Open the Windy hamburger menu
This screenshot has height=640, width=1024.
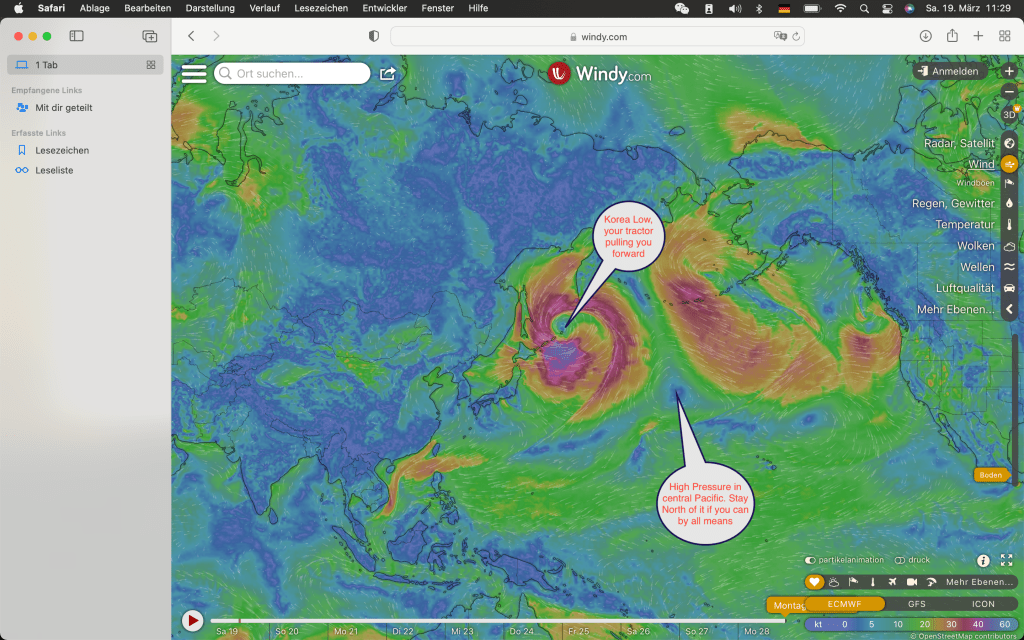pyautogui.click(x=194, y=74)
